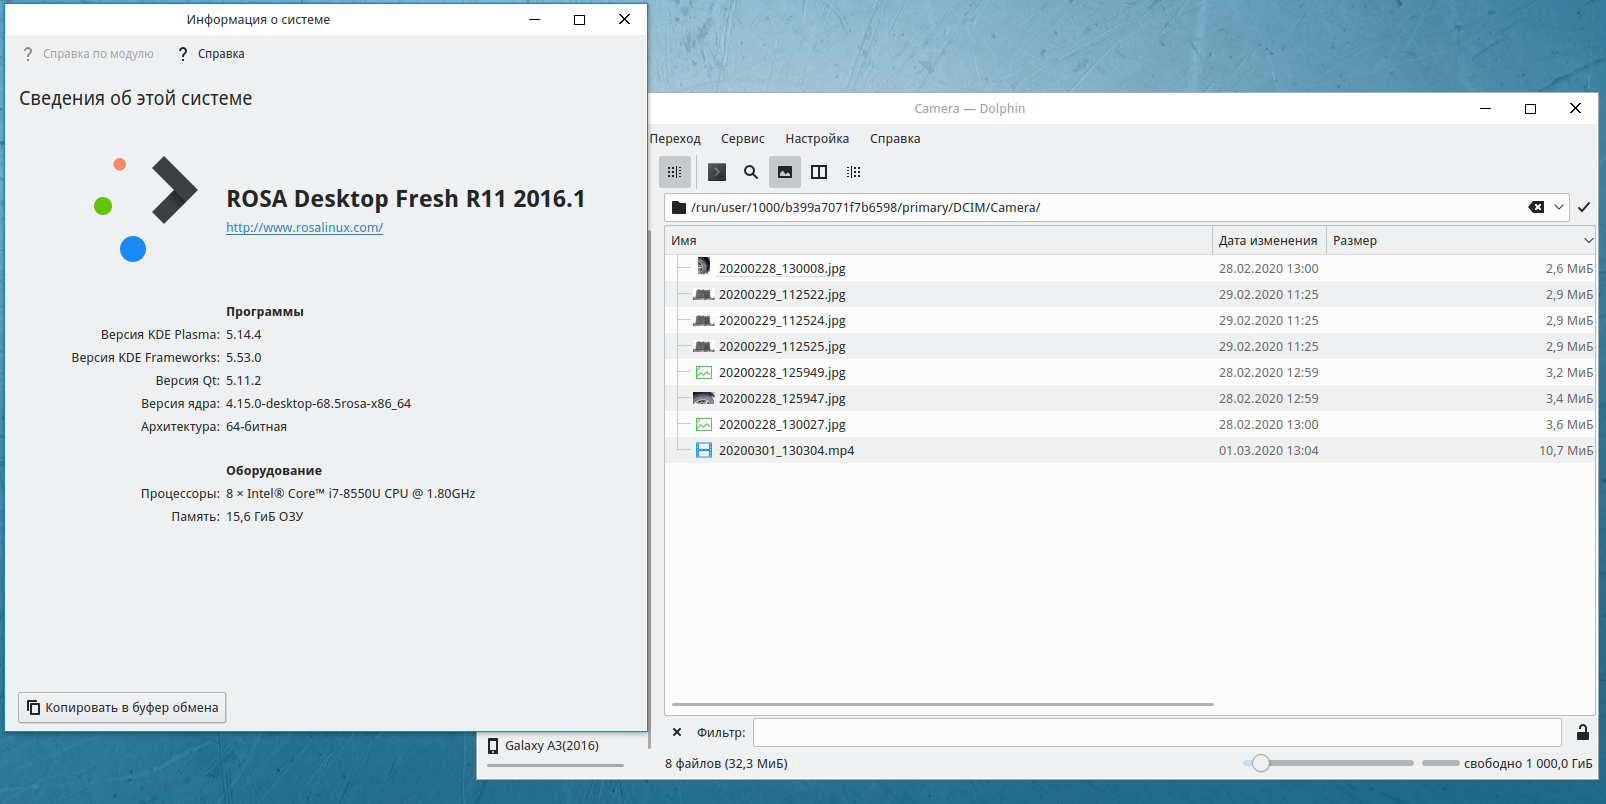The width and height of the screenshot is (1606, 804).
Task: Open the rosalinux.com website link
Action: (x=304, y=228)
